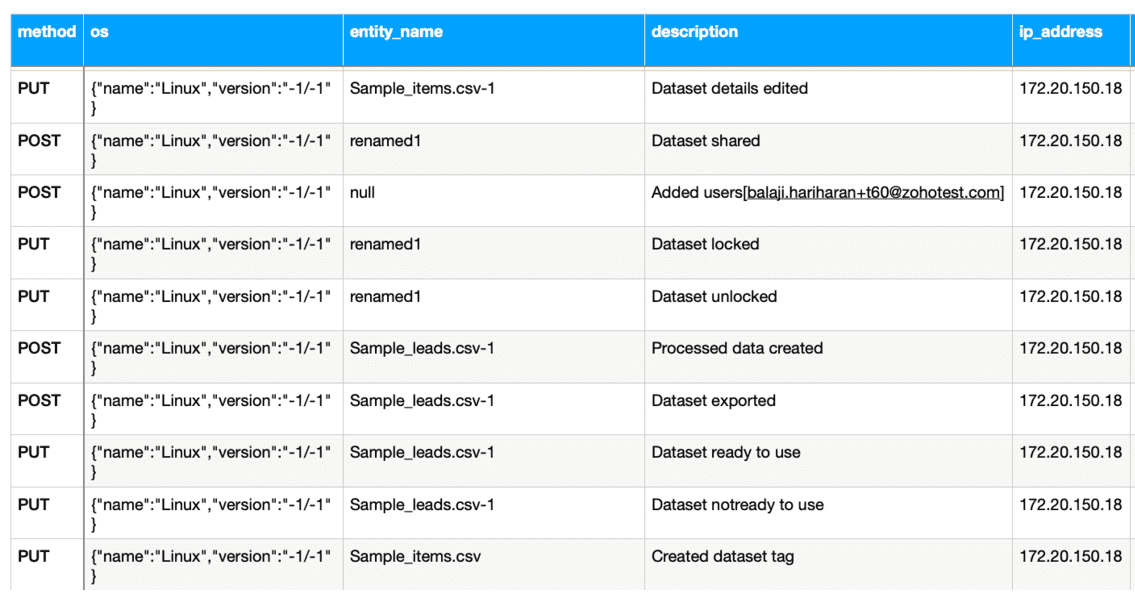
Task: Select the "Dataset locked" cell
Action: pos(705,245)
